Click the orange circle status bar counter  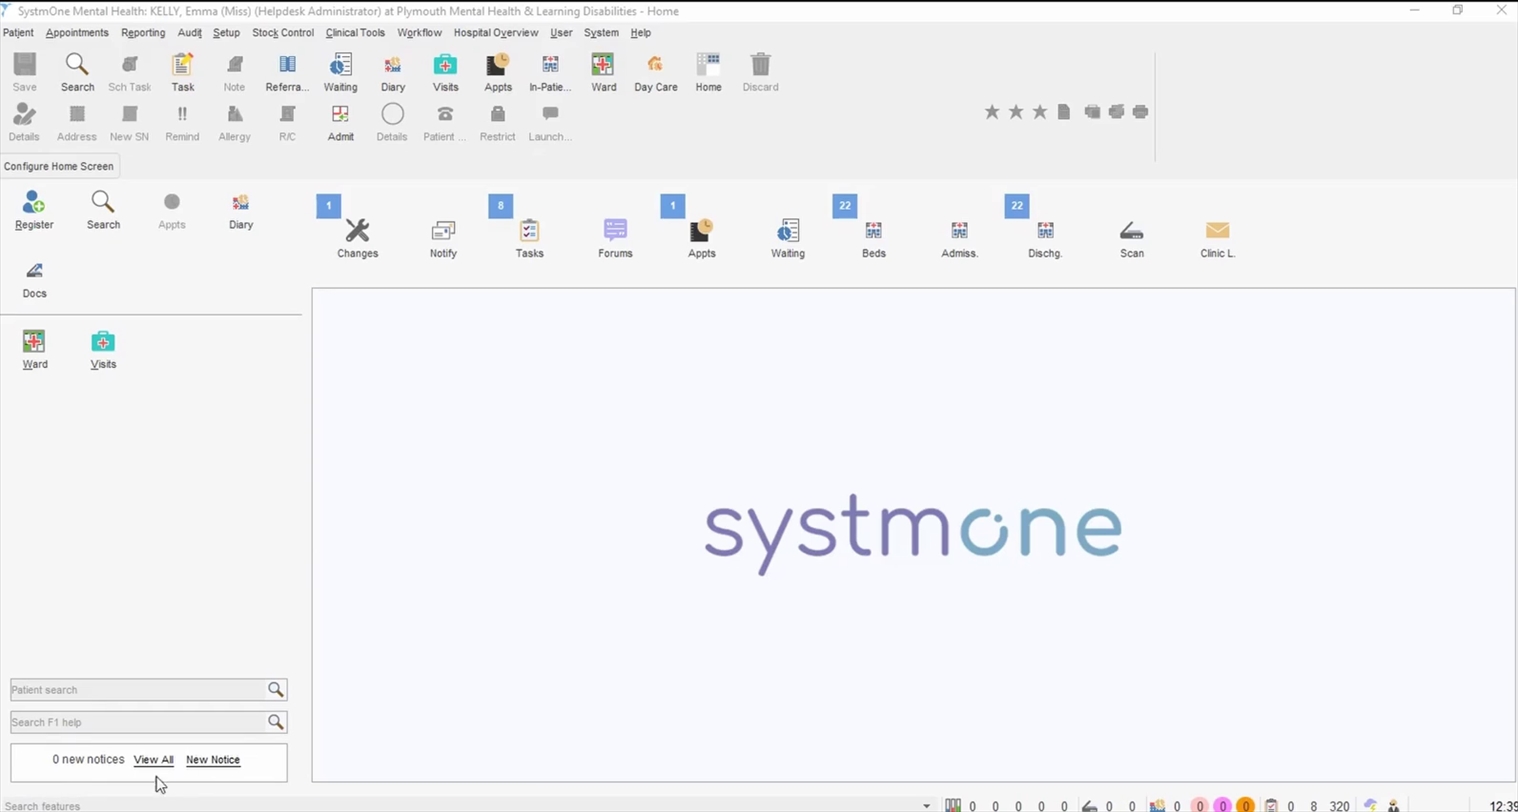tap(1245, 805)
